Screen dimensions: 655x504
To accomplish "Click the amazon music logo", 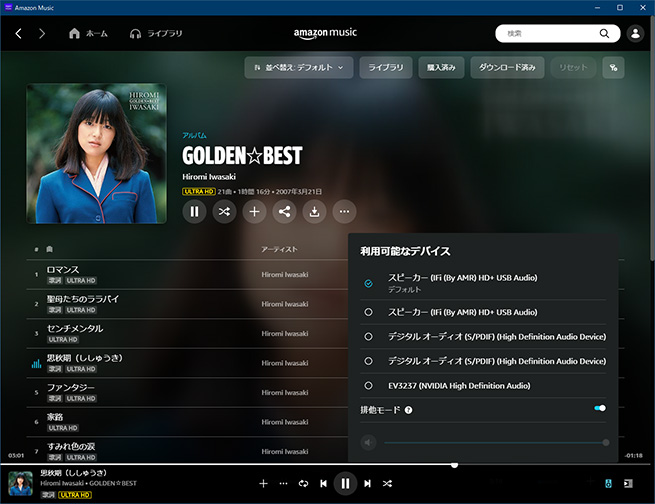I will tap(325, 33).
